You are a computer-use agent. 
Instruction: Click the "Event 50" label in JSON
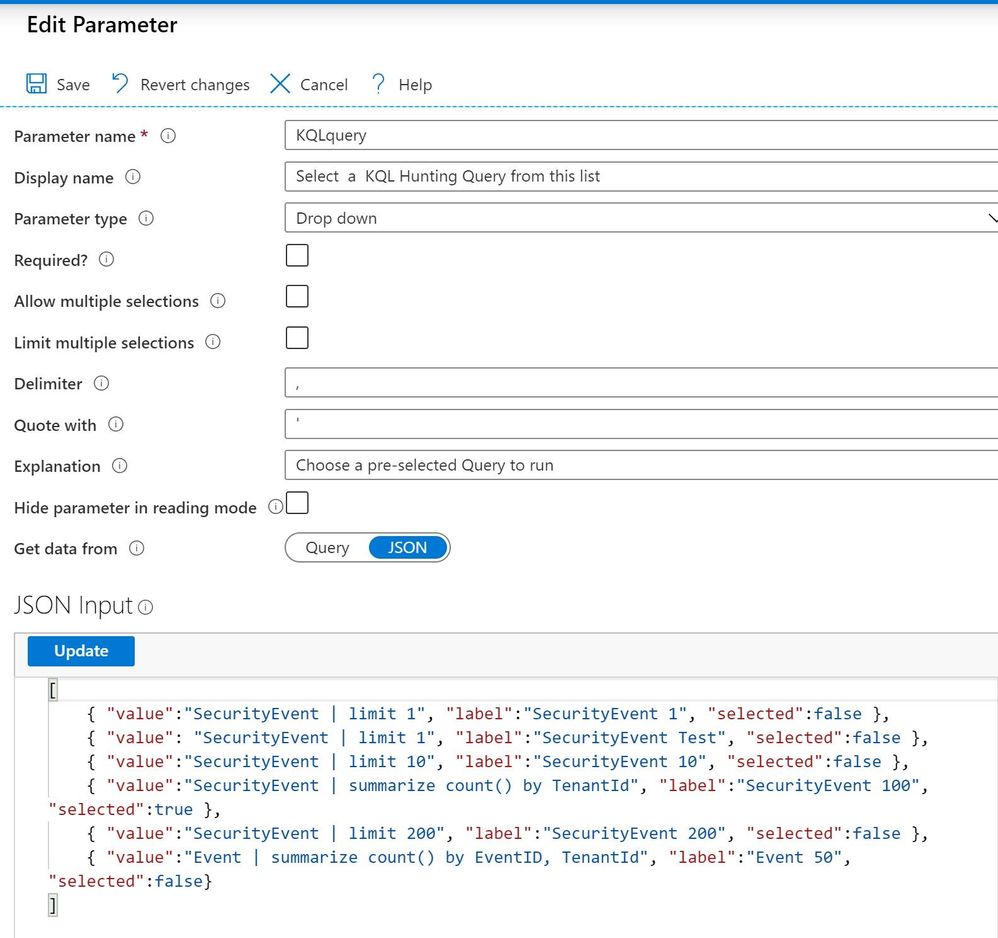[794, 857]
